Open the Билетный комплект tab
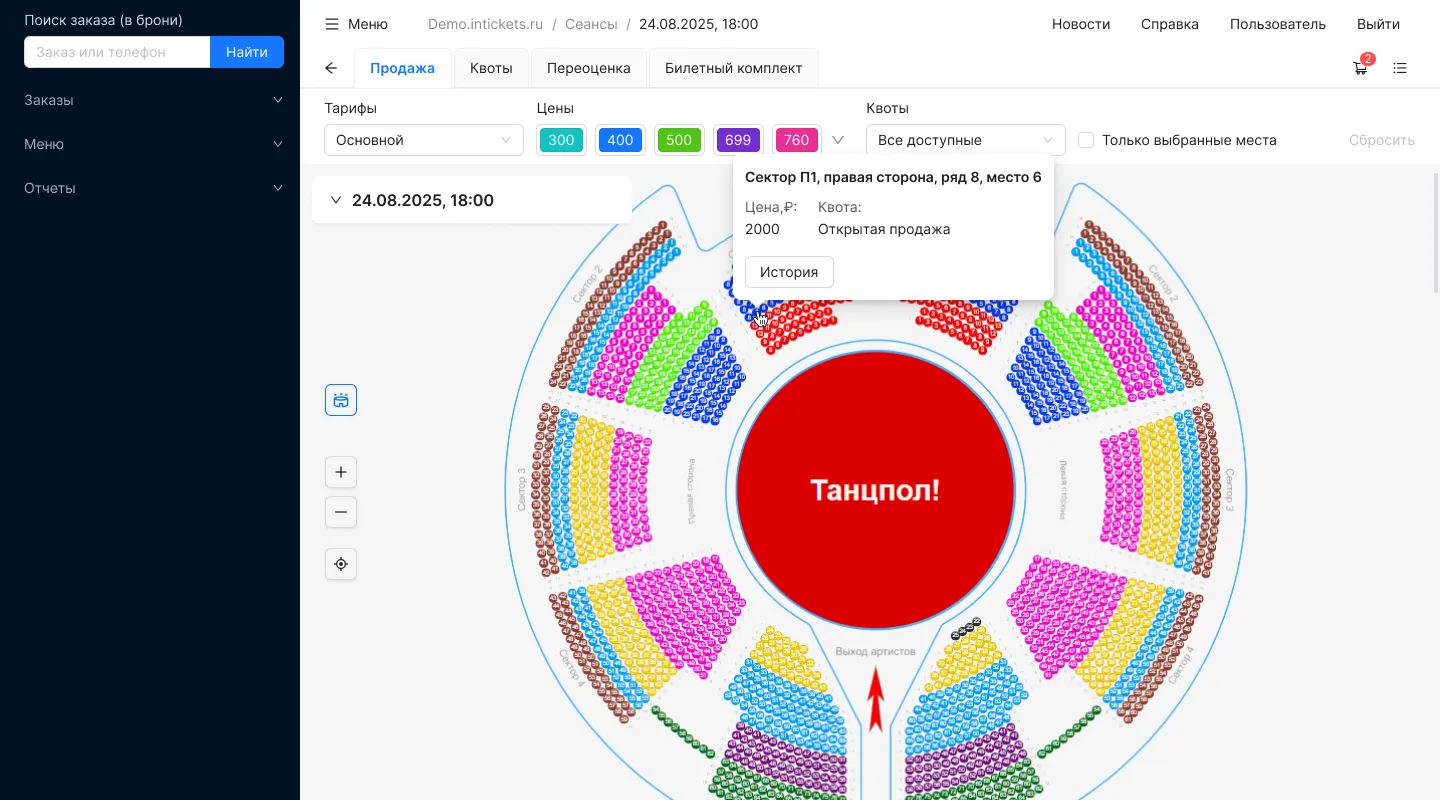 pos(733,68)
